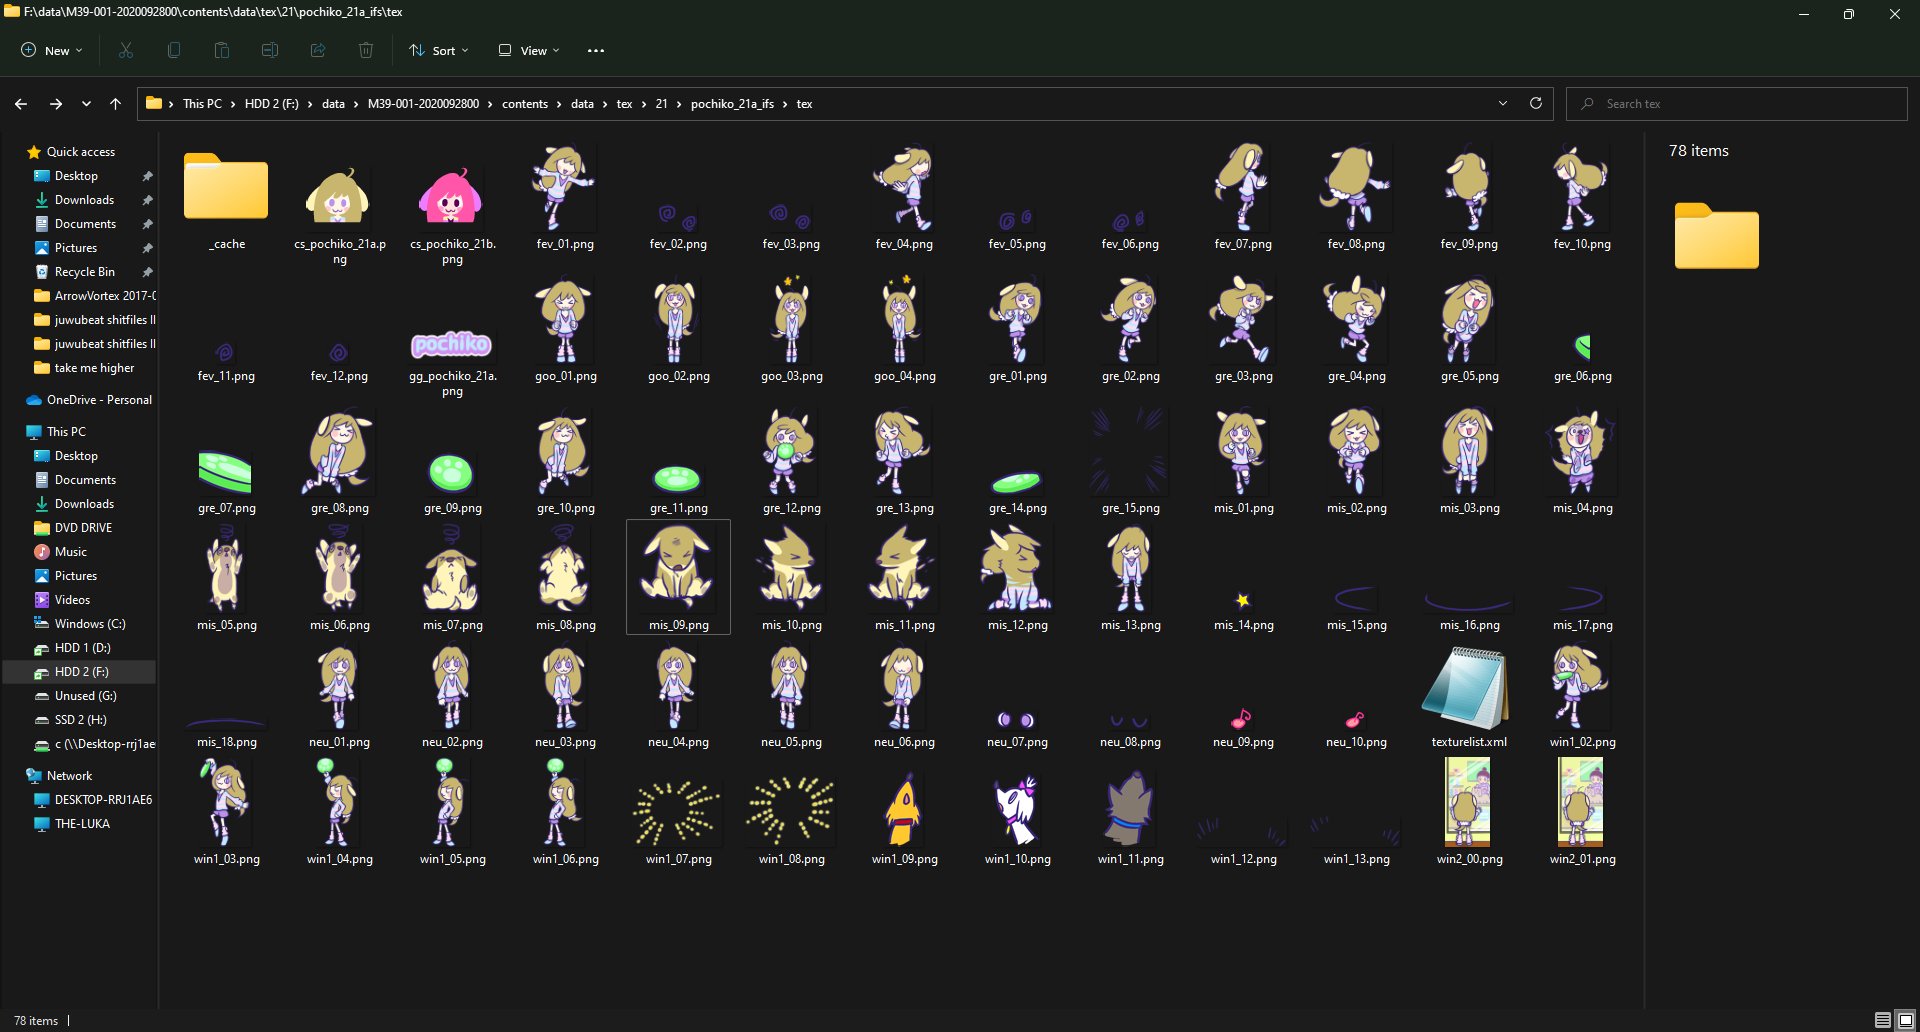Click 'contents' in the breadcrumb path
The height and width of the screenshot is (1032, 1920).
coord(524,104)
